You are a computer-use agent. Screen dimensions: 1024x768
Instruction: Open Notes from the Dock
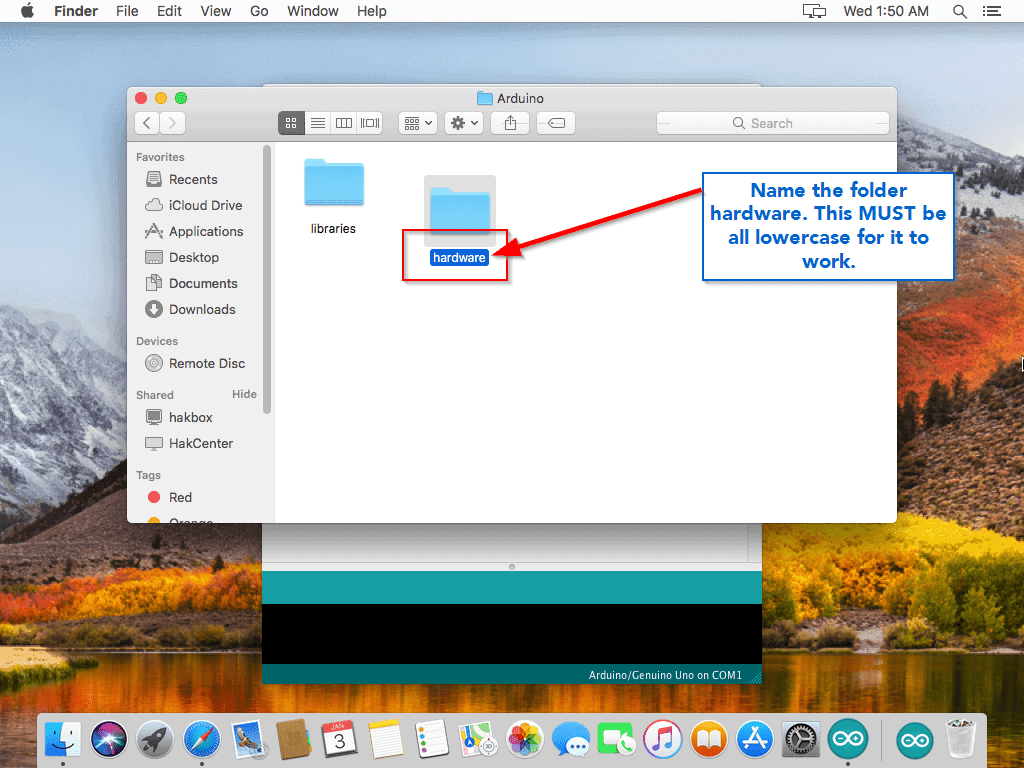[x=385, y=739]
